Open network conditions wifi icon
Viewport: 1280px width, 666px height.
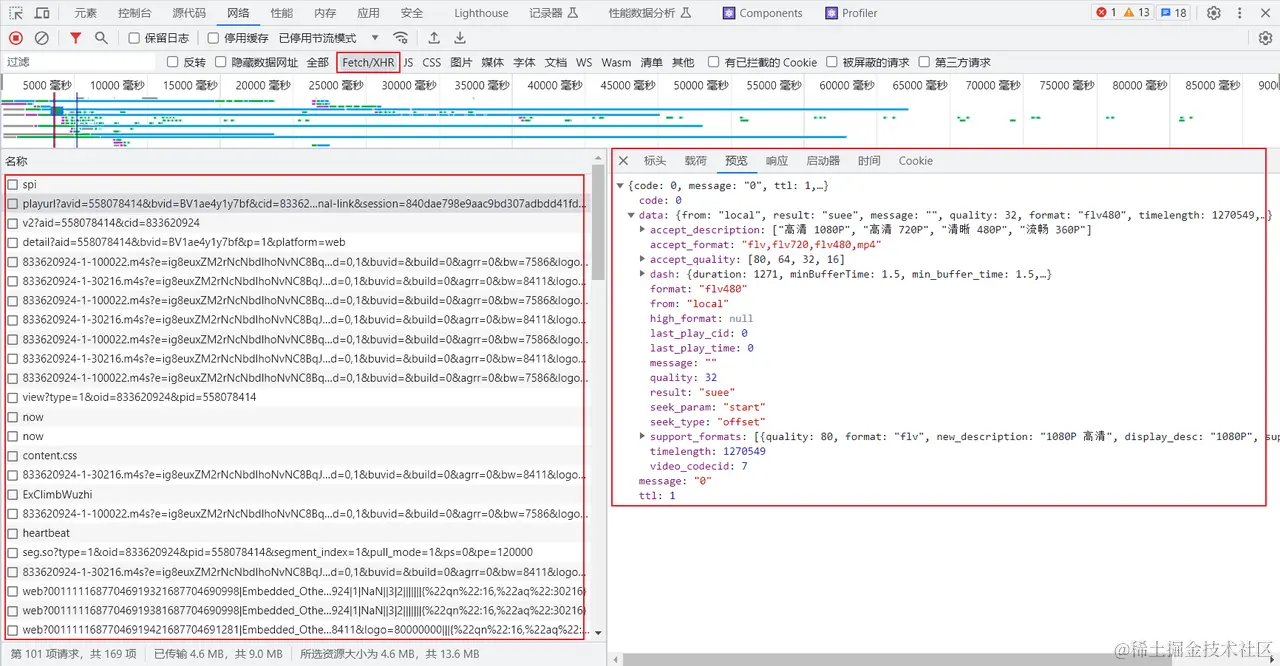pos(401,38)
